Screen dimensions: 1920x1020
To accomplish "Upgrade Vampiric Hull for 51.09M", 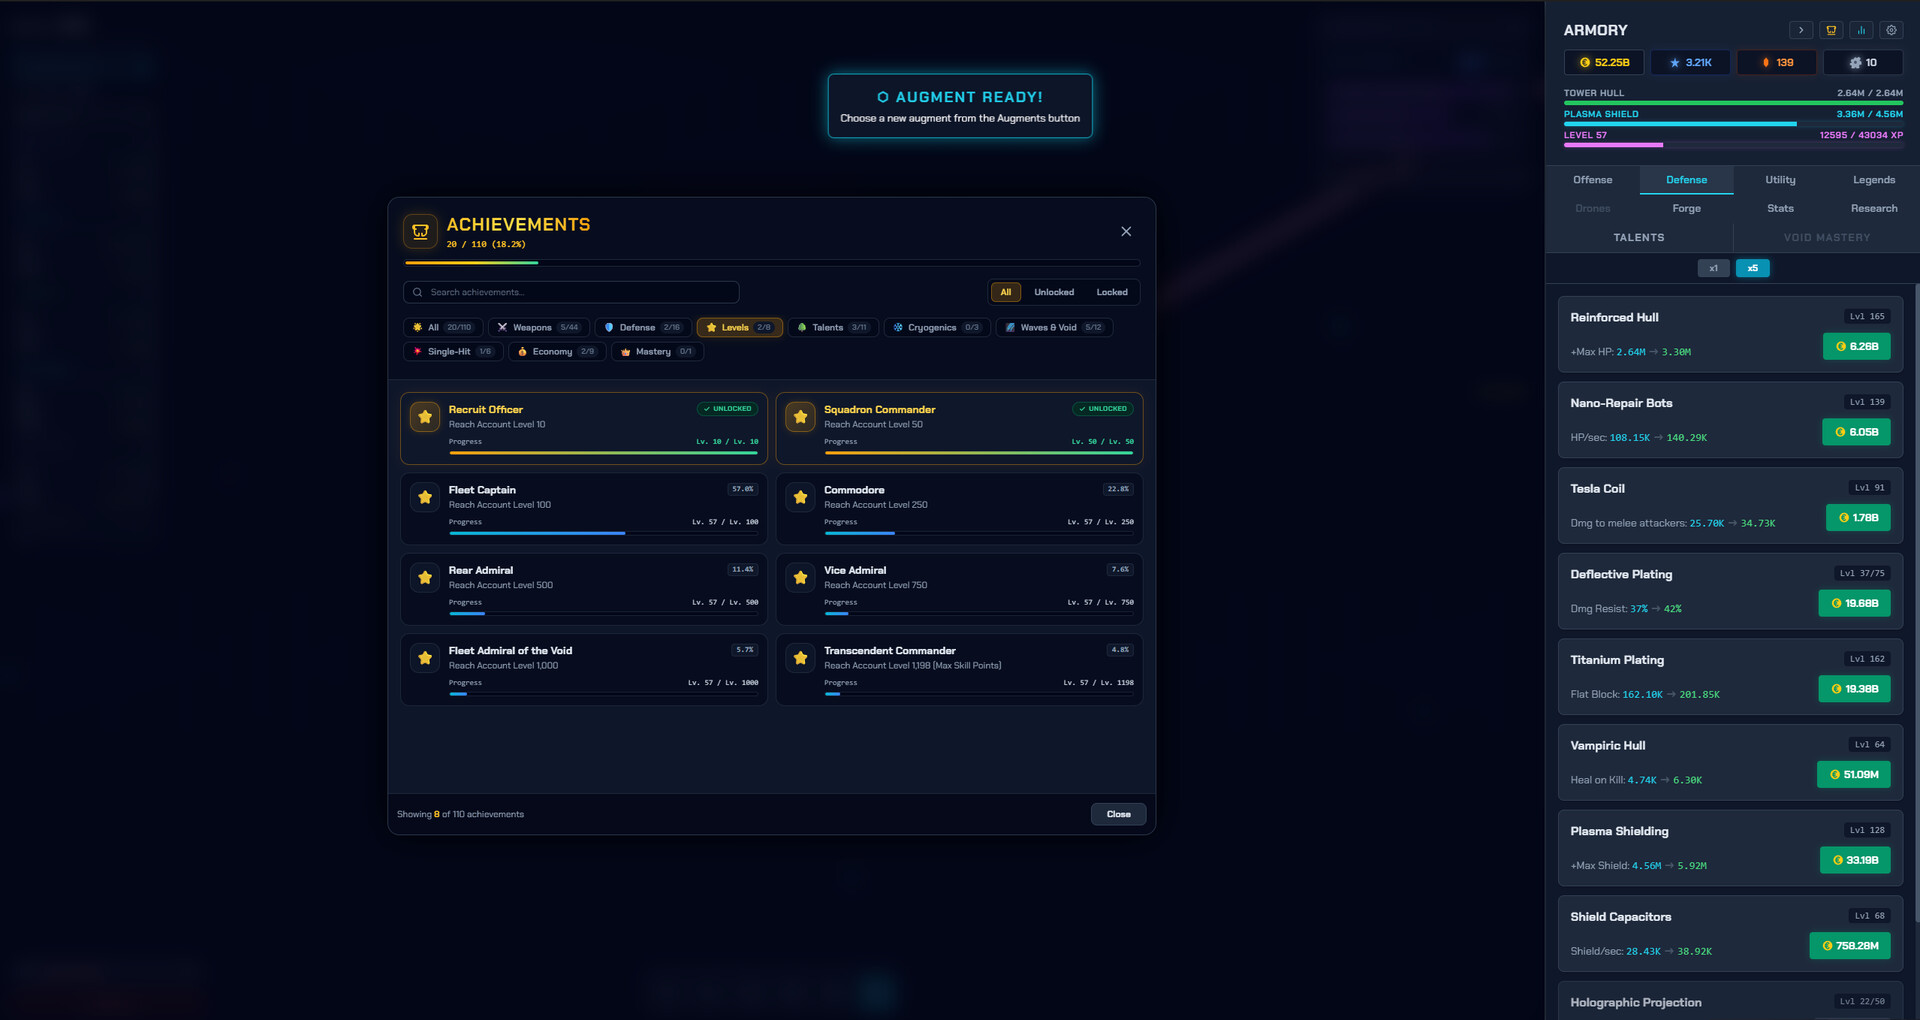I will pyautogui.click(x=1854, y=774).
